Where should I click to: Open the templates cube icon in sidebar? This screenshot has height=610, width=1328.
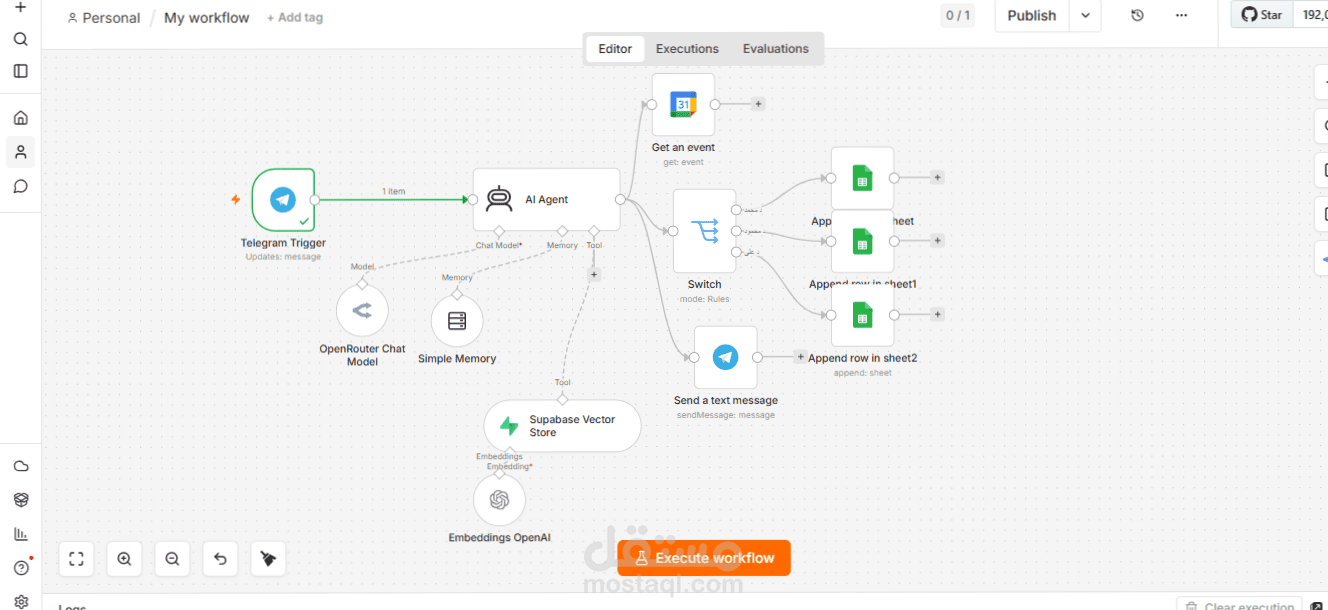pos(20,500)
